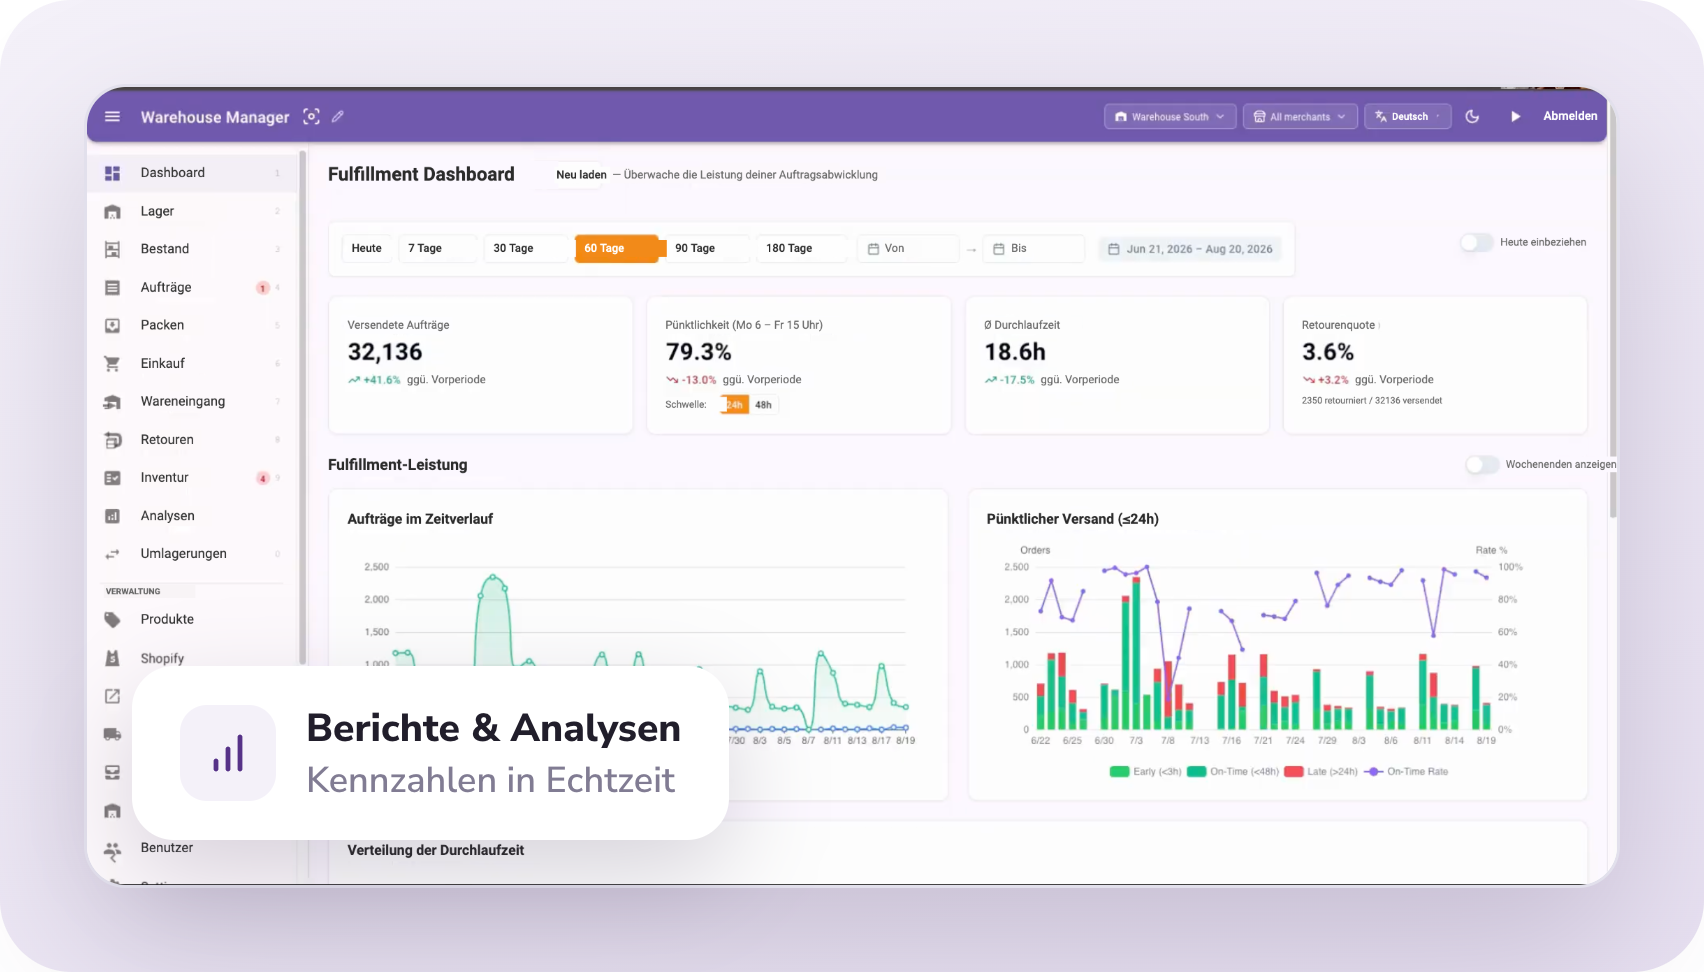Screen dimensions: 1704x972
Task: Click the Lager warehouse icon in sidebar
Action: coord(113,211)
